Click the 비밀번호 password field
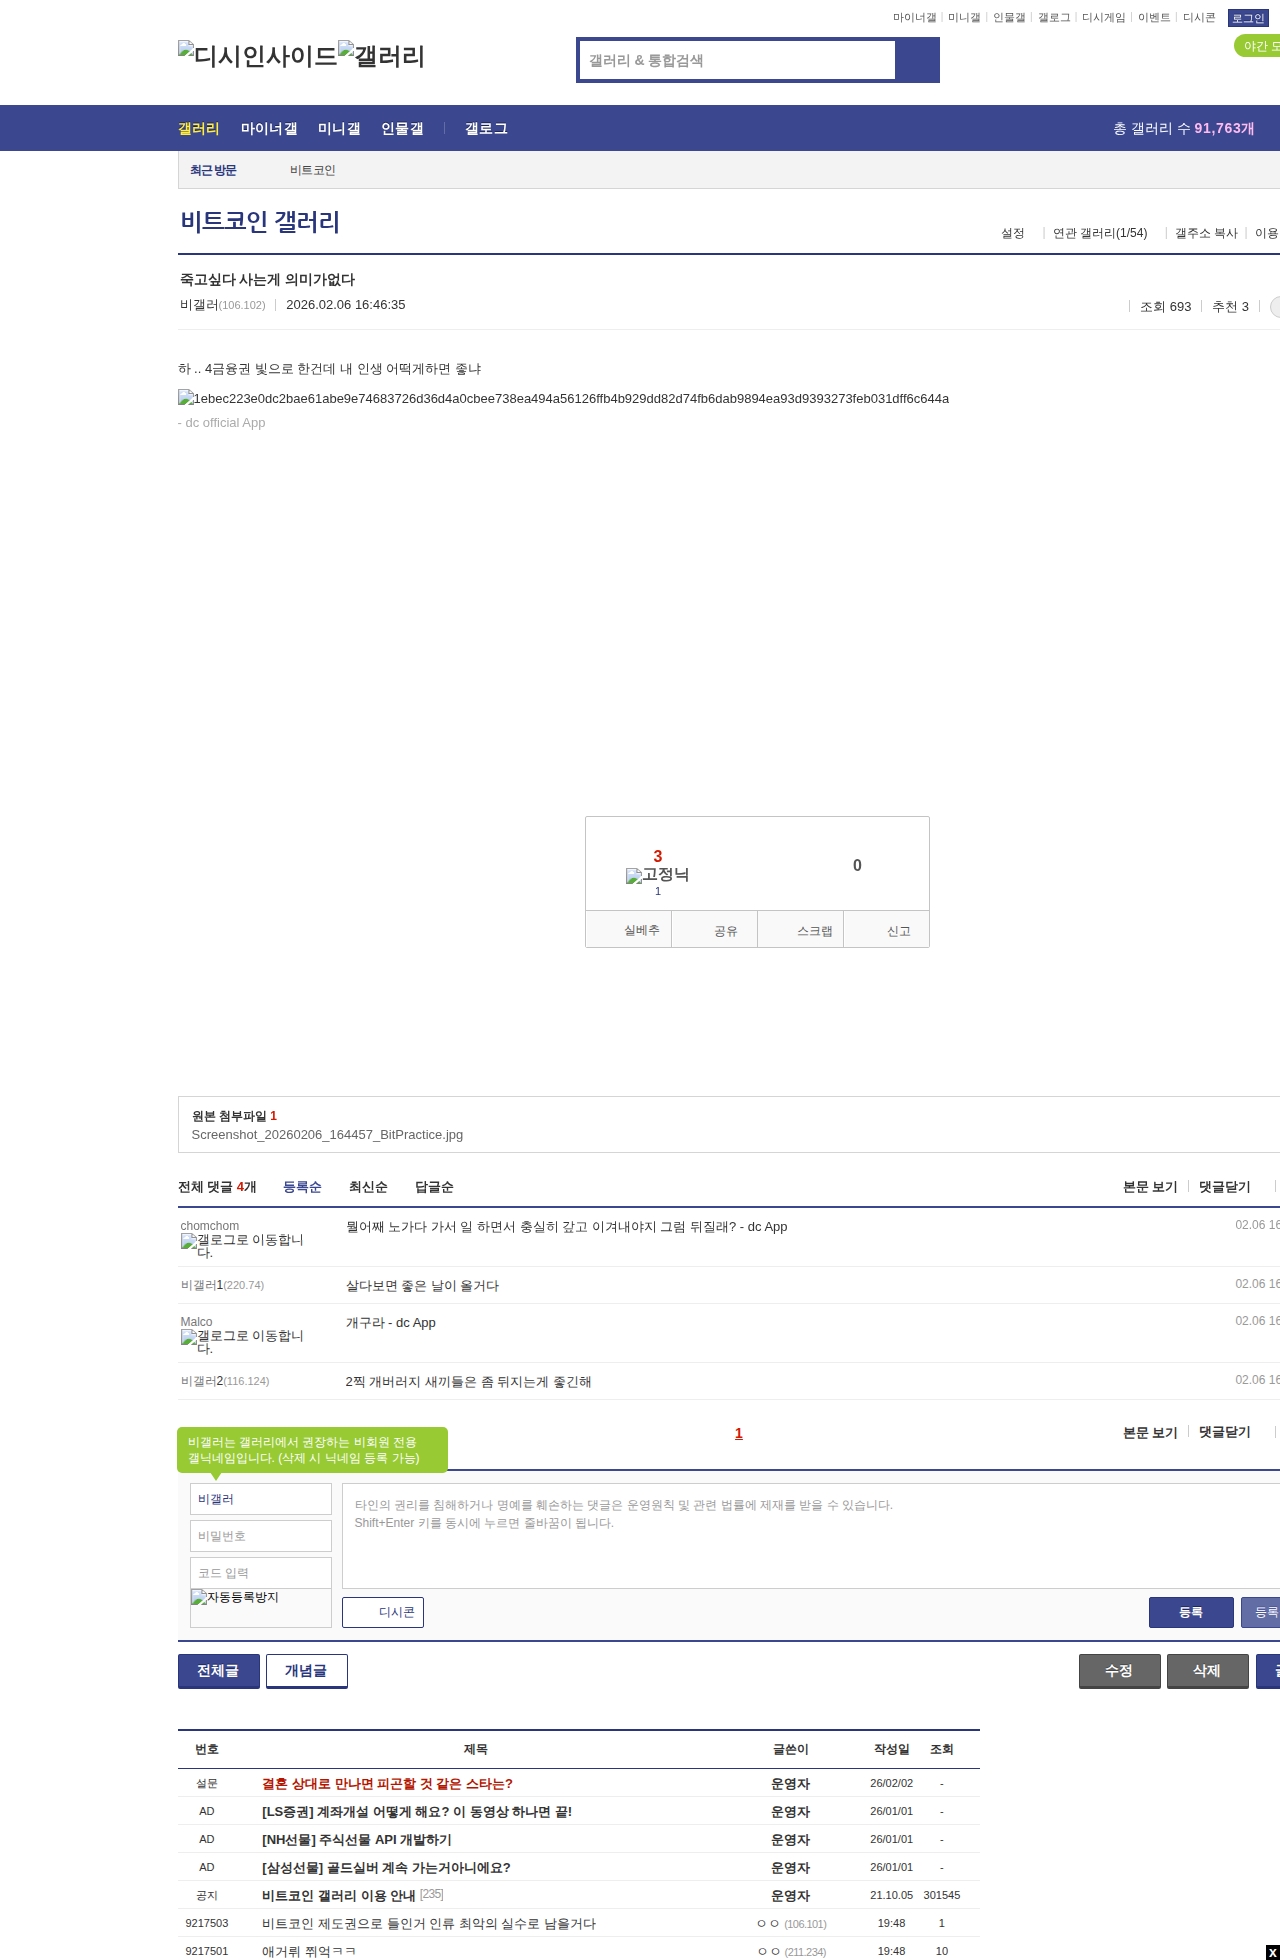1280x1960 pixels. [x=260, y=1536]
